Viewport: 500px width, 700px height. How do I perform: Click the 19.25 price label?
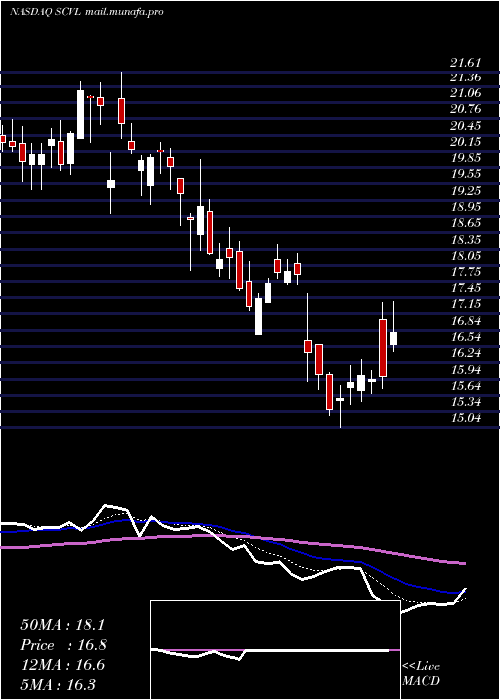(x=465, y=191)
